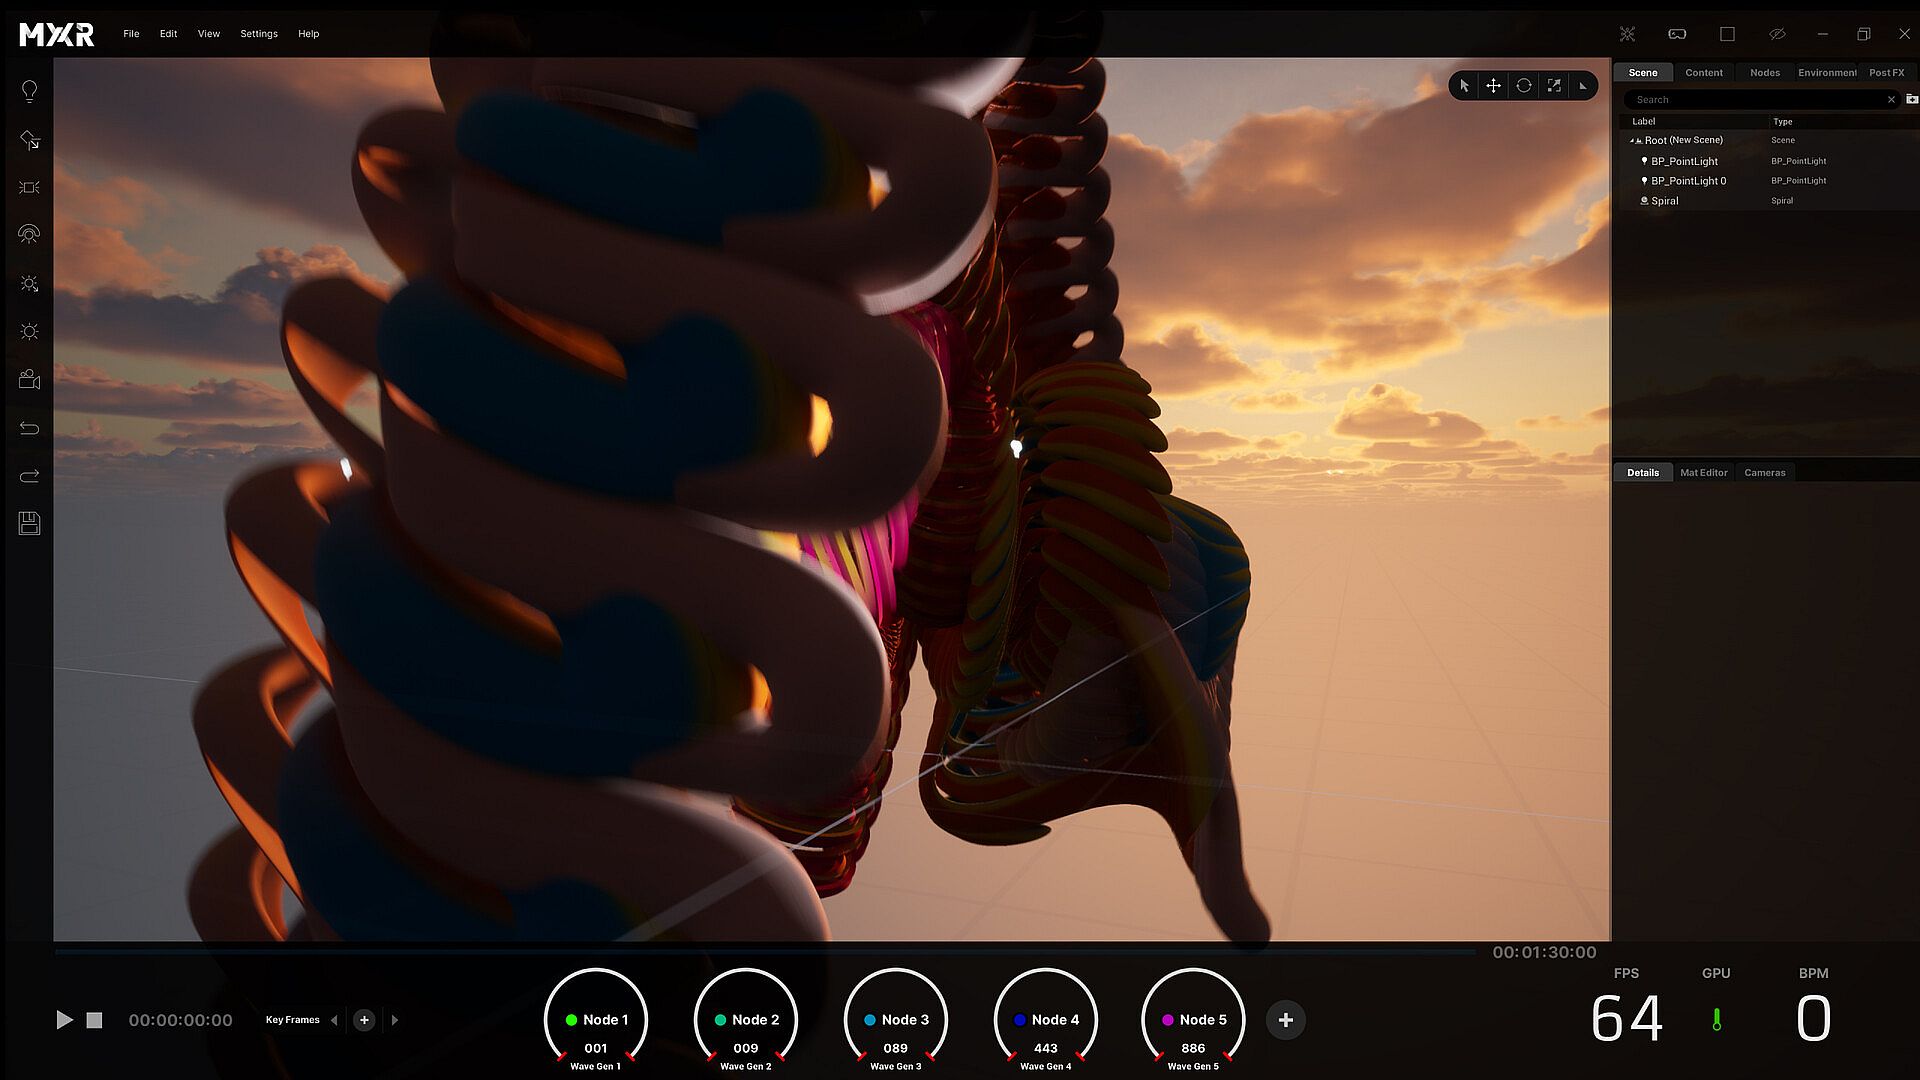
Task: Click the camera icon in left sidebar
Action: pyautogui.click(x=29, y=379)
